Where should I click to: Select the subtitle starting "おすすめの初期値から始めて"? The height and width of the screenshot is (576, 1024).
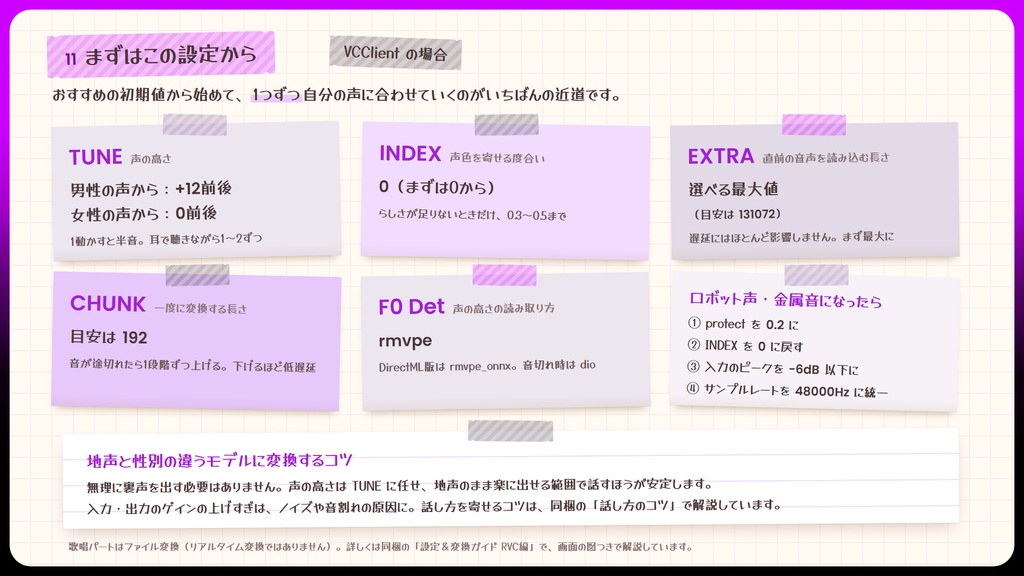click(336, 95)
